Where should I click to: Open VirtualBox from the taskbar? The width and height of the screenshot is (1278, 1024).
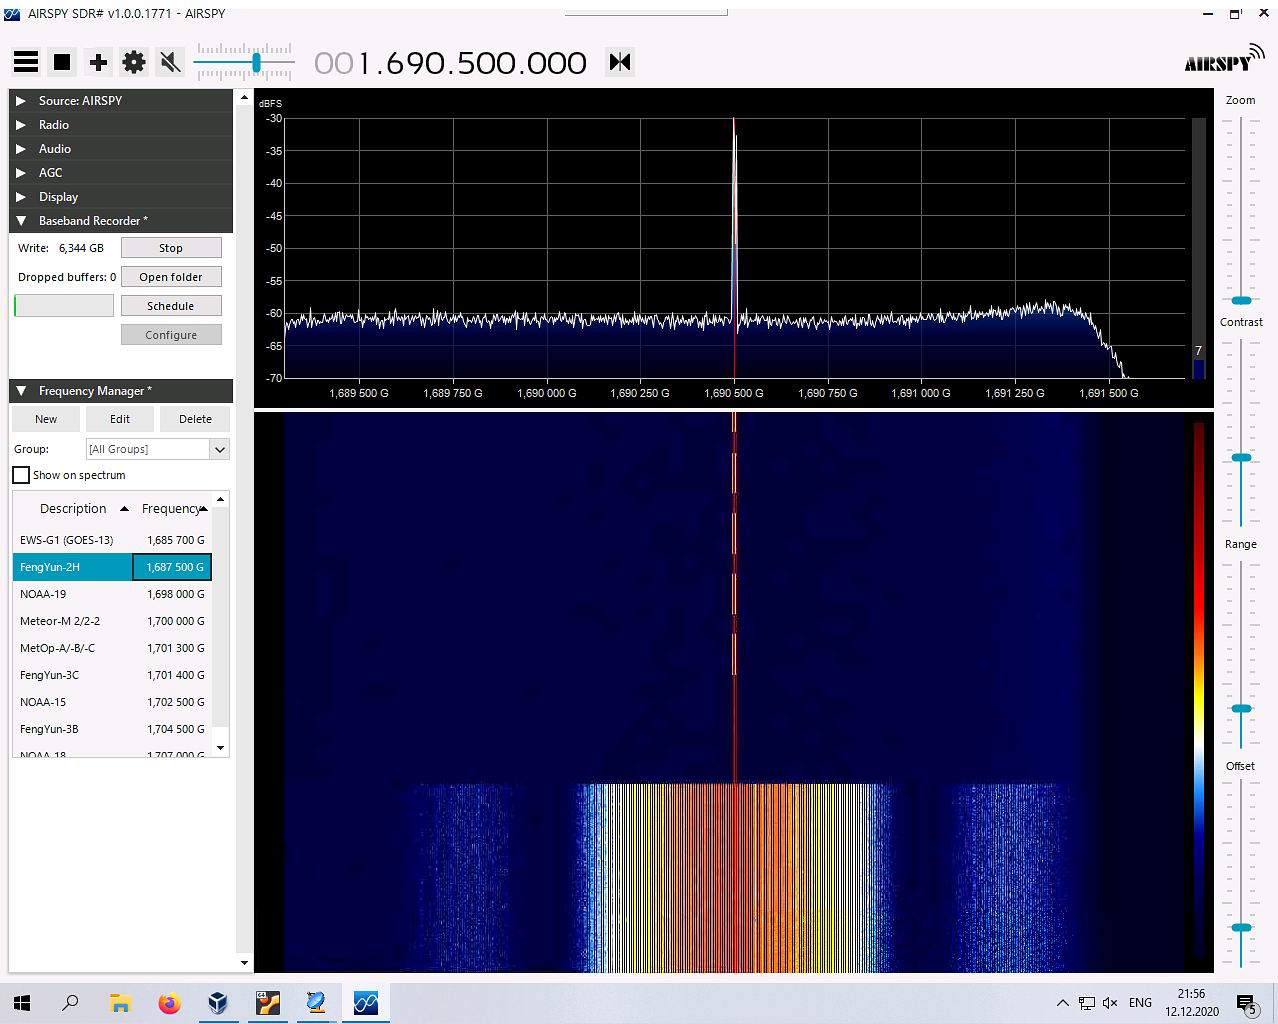tap(218, 1002)
